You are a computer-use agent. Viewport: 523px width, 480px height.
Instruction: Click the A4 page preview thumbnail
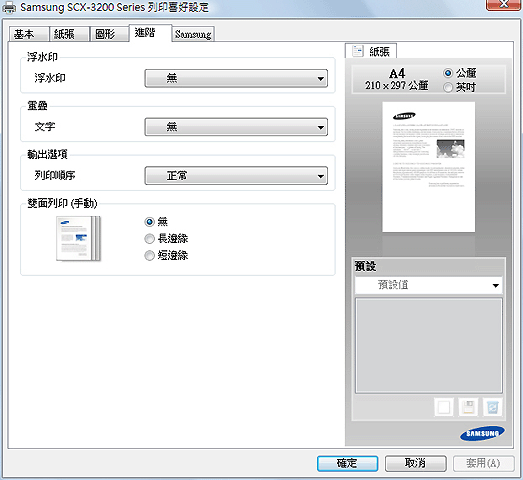tap(429, 167)
